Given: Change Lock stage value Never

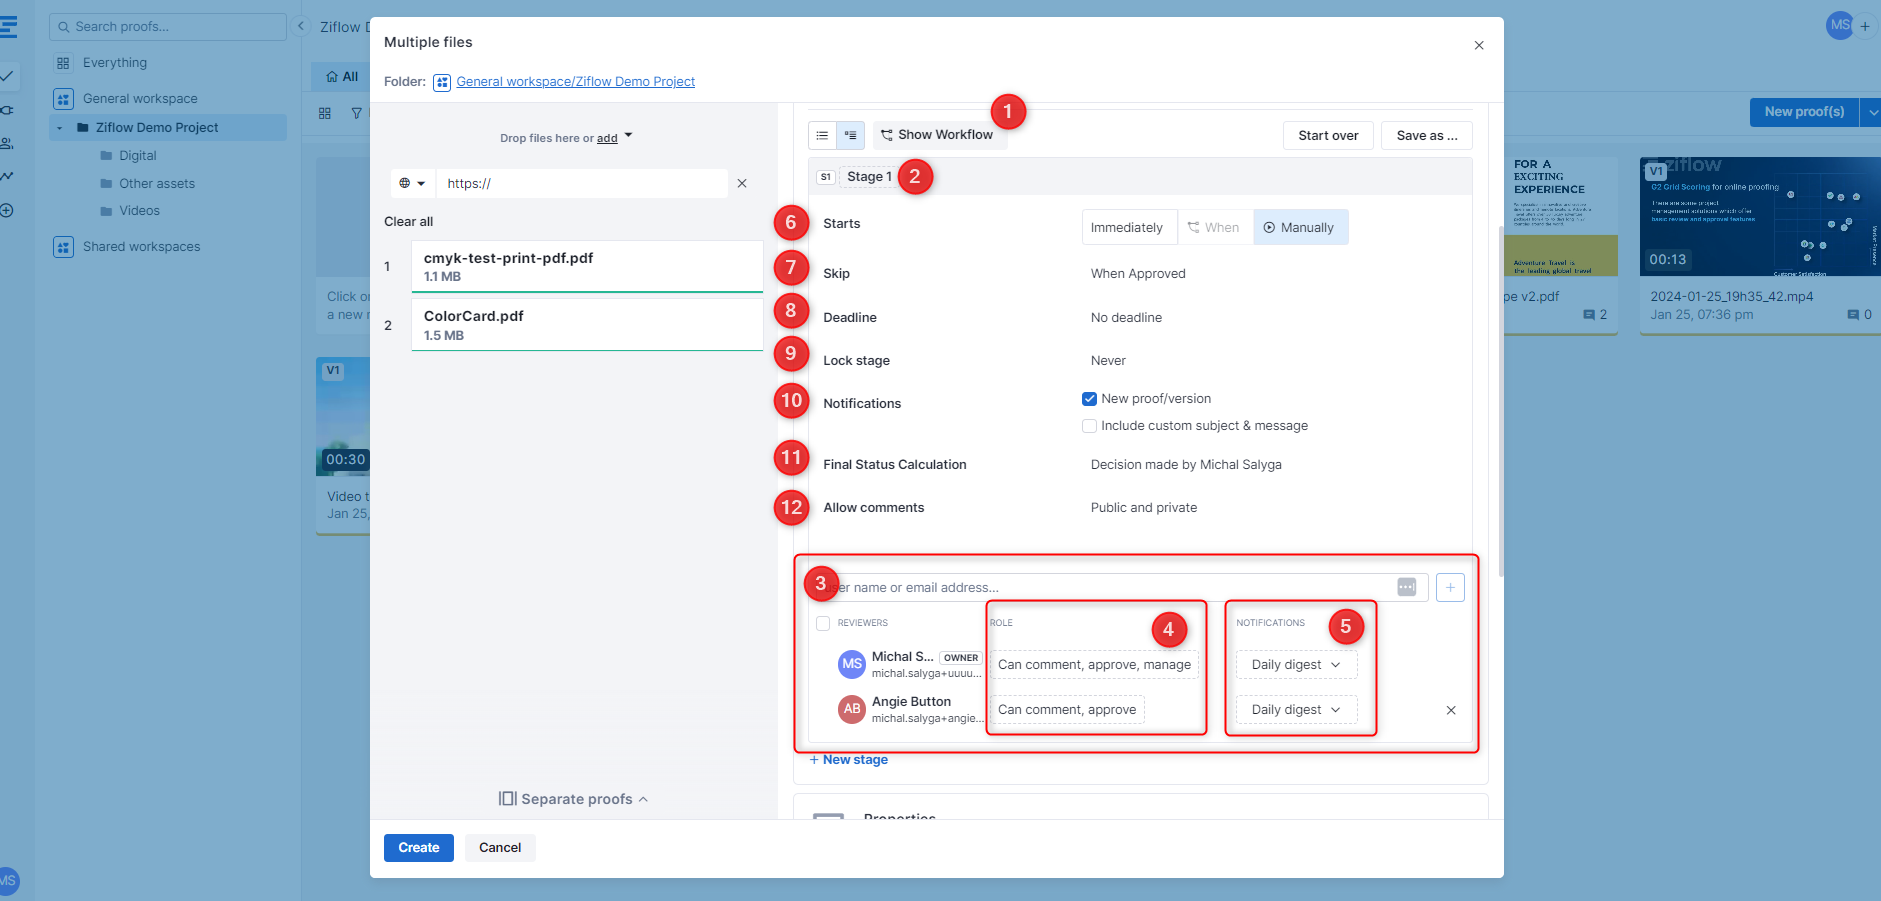Looking at the screenshot, I should point(1108,361).
